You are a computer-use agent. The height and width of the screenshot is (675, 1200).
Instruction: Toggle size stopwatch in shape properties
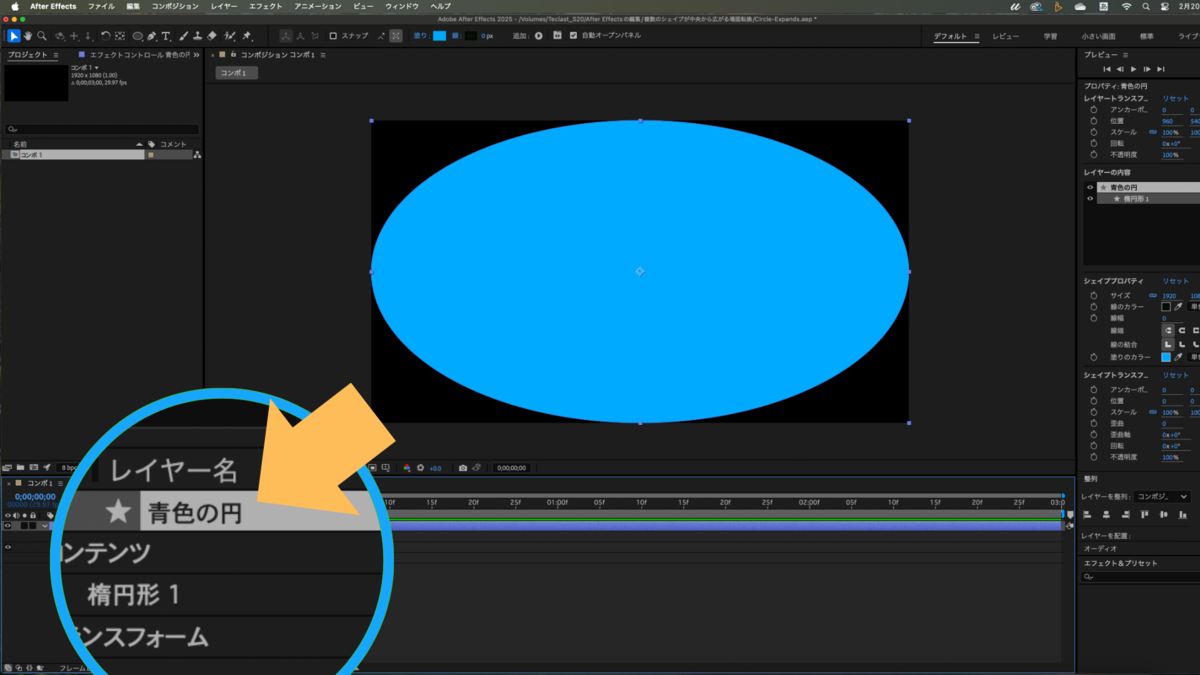point(1094,296)
